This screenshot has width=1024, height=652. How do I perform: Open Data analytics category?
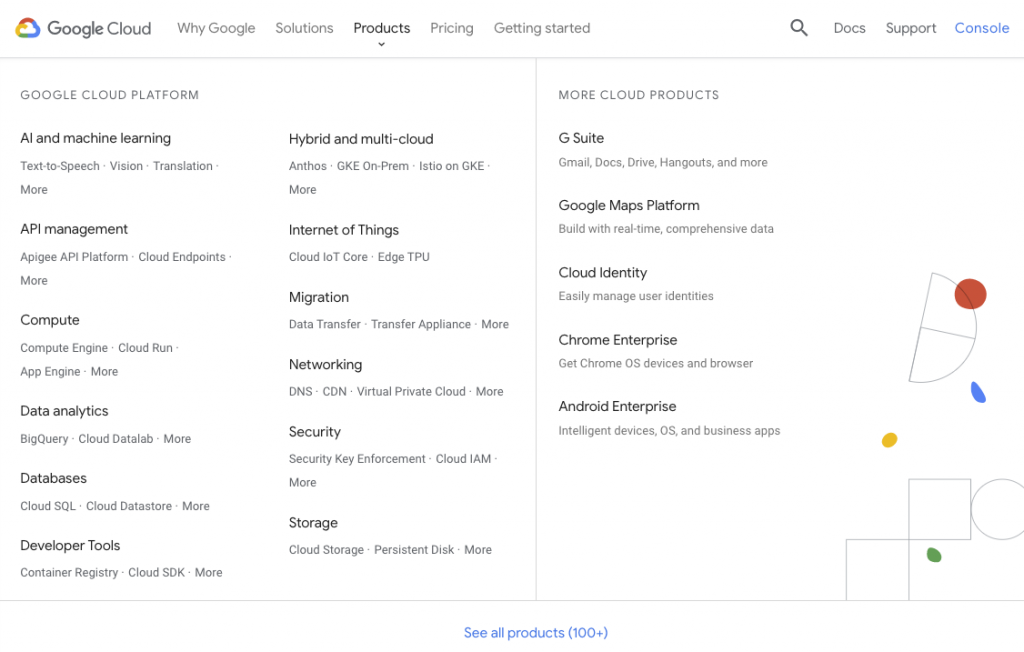click(x=64, y=410)
